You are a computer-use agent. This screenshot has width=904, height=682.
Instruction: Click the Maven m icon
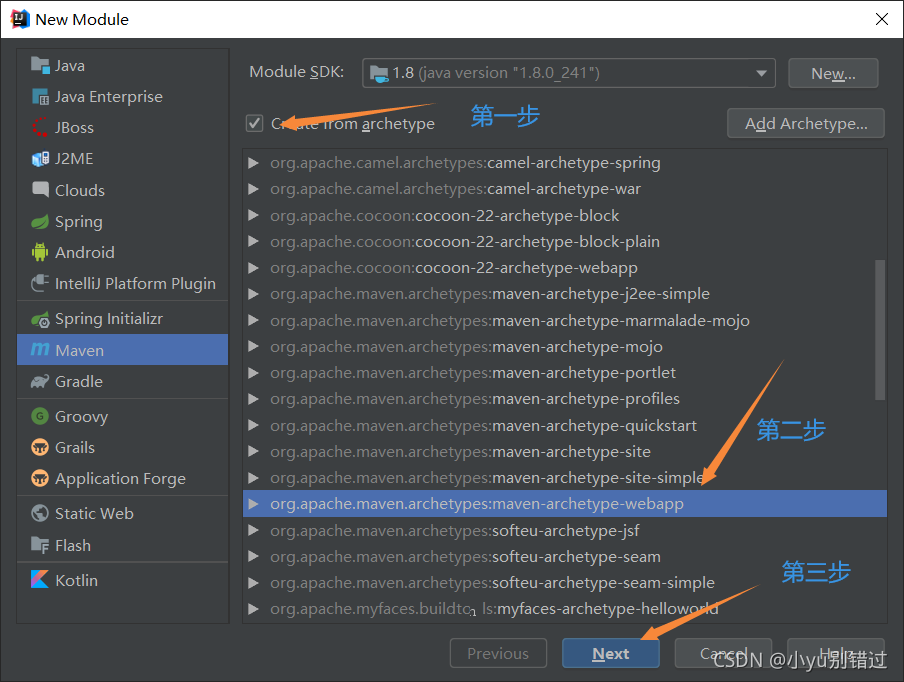(x=40, y=349)
